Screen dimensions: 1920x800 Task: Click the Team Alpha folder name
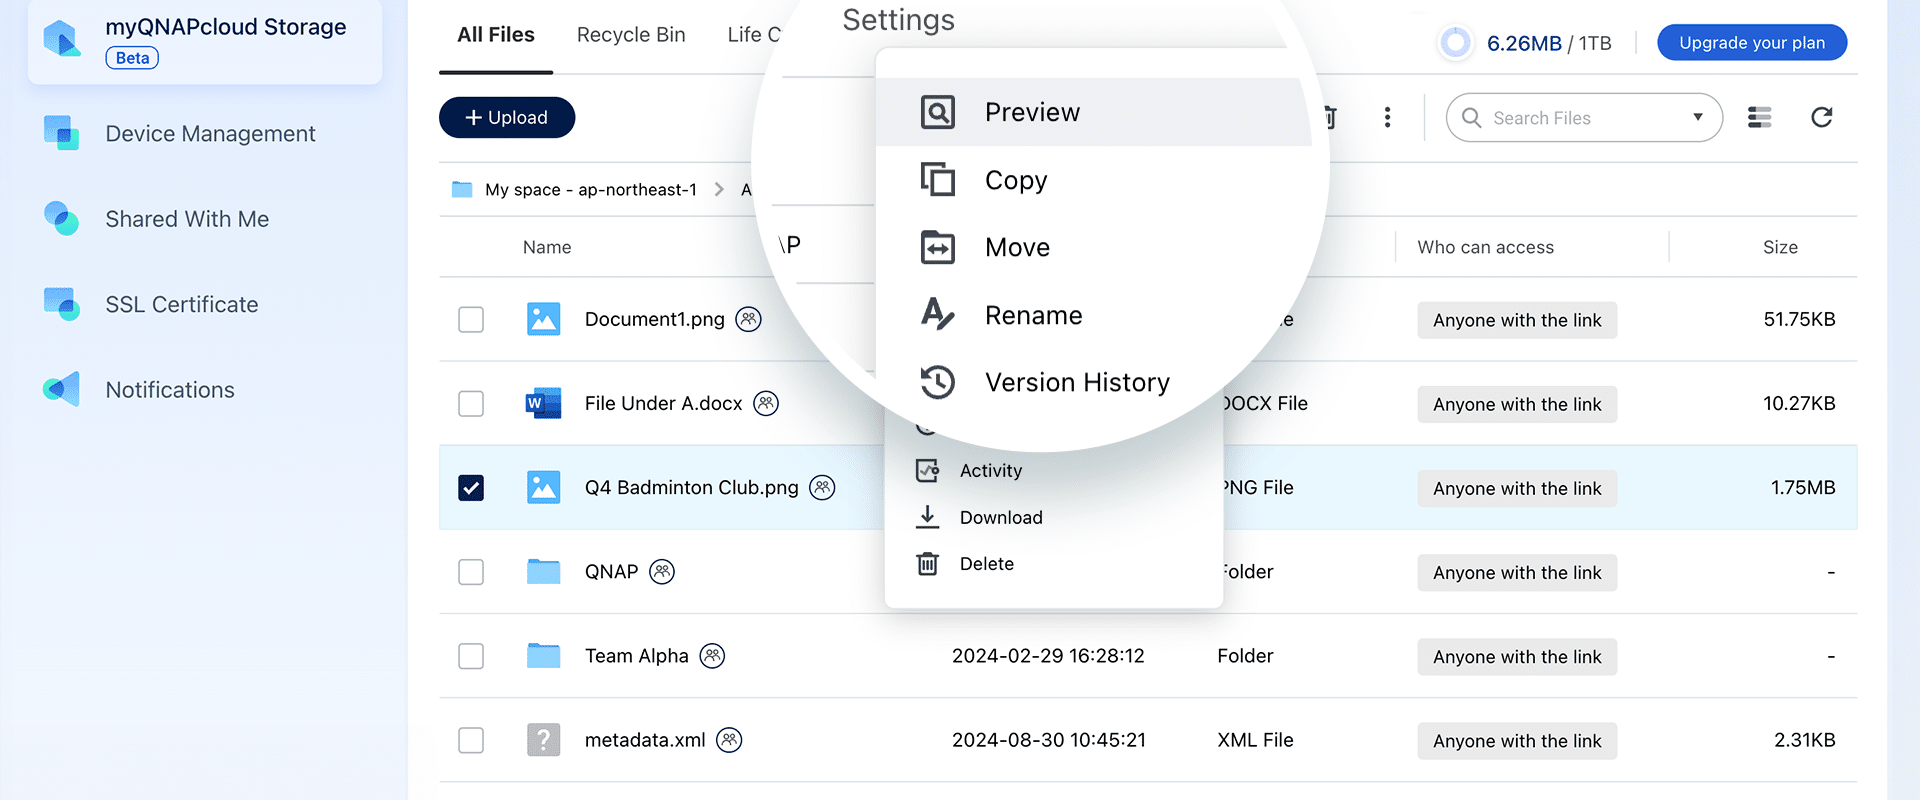pos(636,655)
